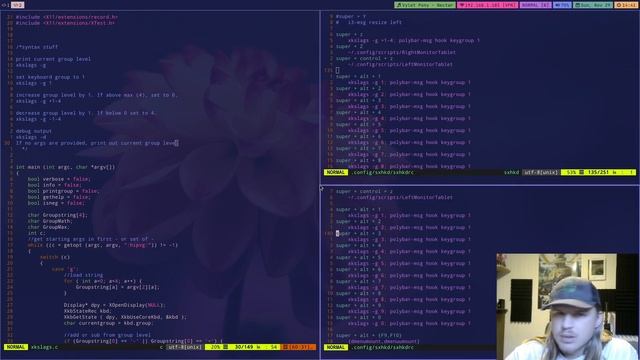This screenshot has height=360, width=640.
Task: Click the 'debug output' comment line
Action: (x=33, y=131)
